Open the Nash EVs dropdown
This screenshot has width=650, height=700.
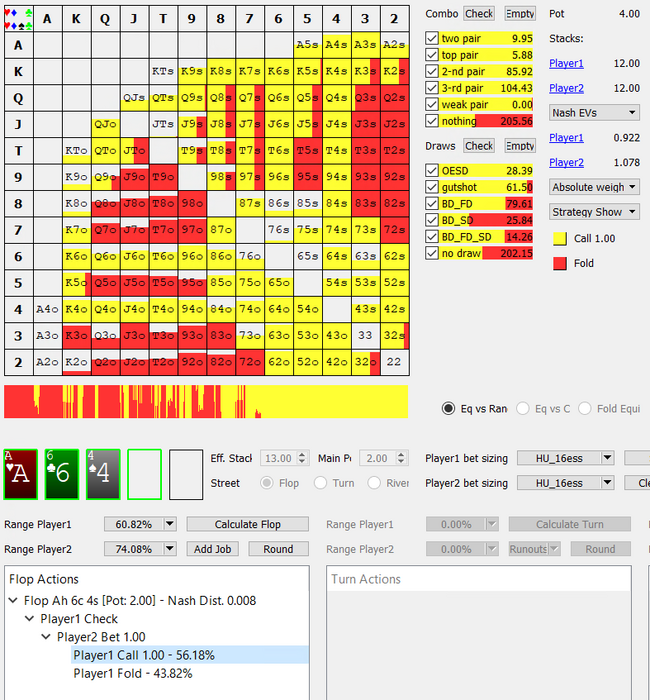point(594,112)
